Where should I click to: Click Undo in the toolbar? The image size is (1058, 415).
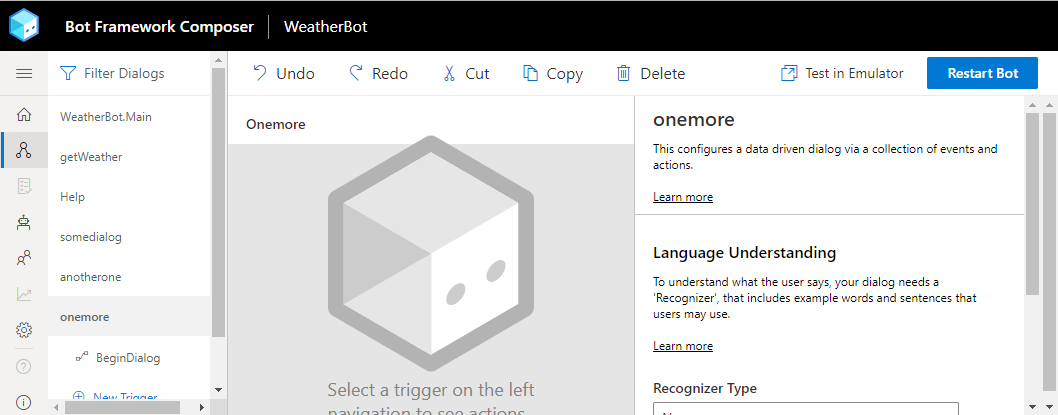point(283,74)
